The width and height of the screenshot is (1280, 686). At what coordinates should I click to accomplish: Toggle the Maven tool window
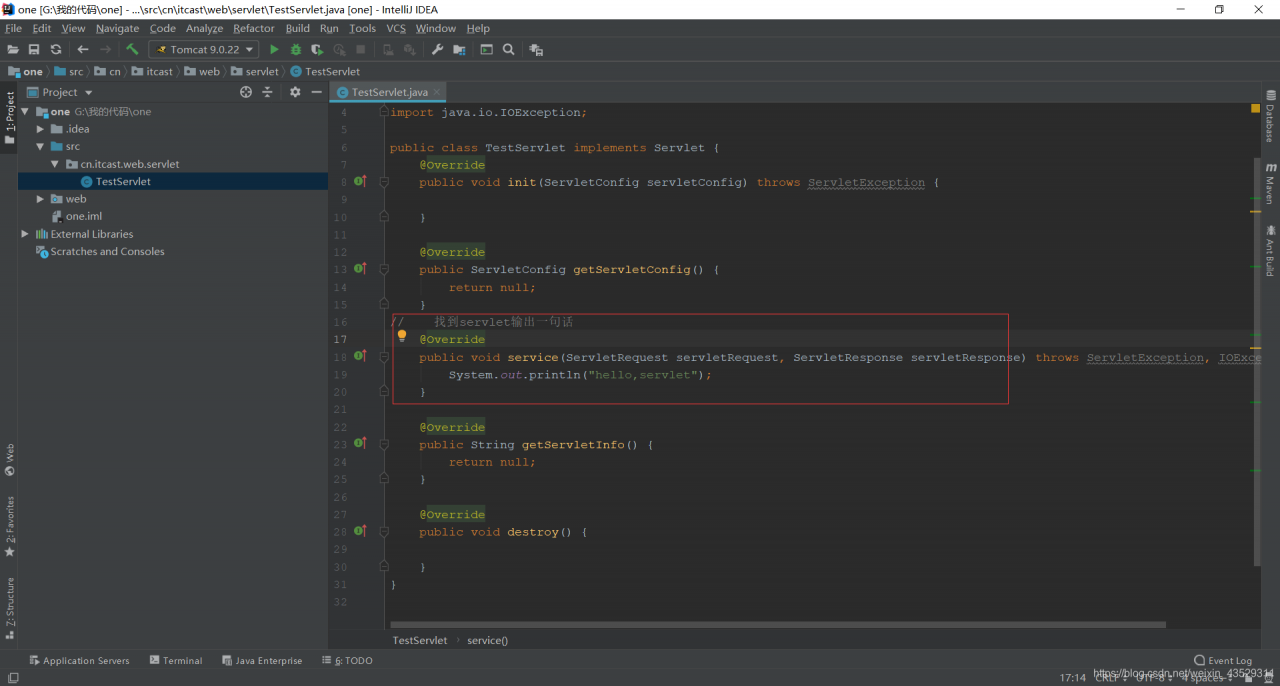tap(1270, 183)
